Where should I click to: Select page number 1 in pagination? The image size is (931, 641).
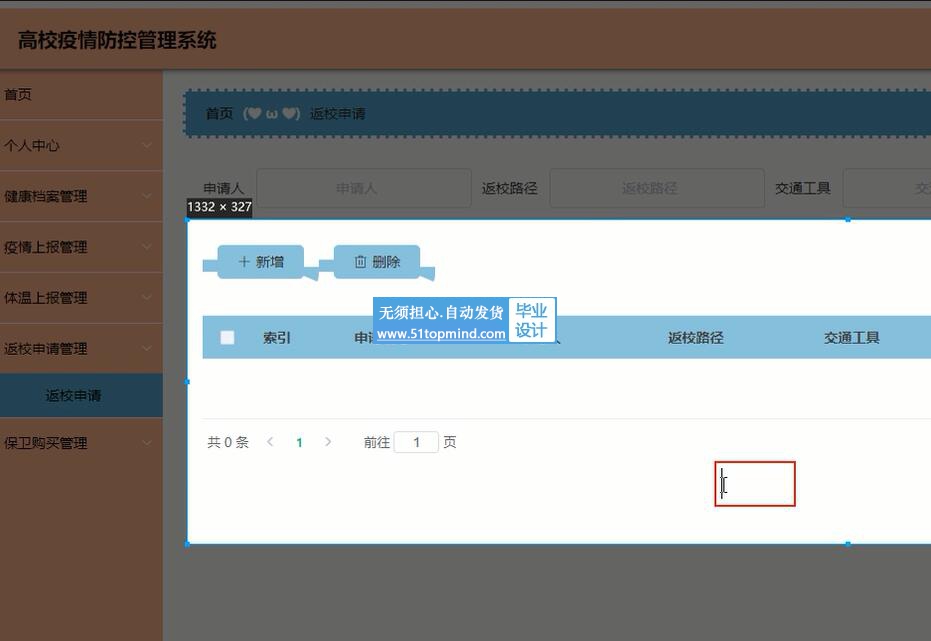(x=299, y=442)
